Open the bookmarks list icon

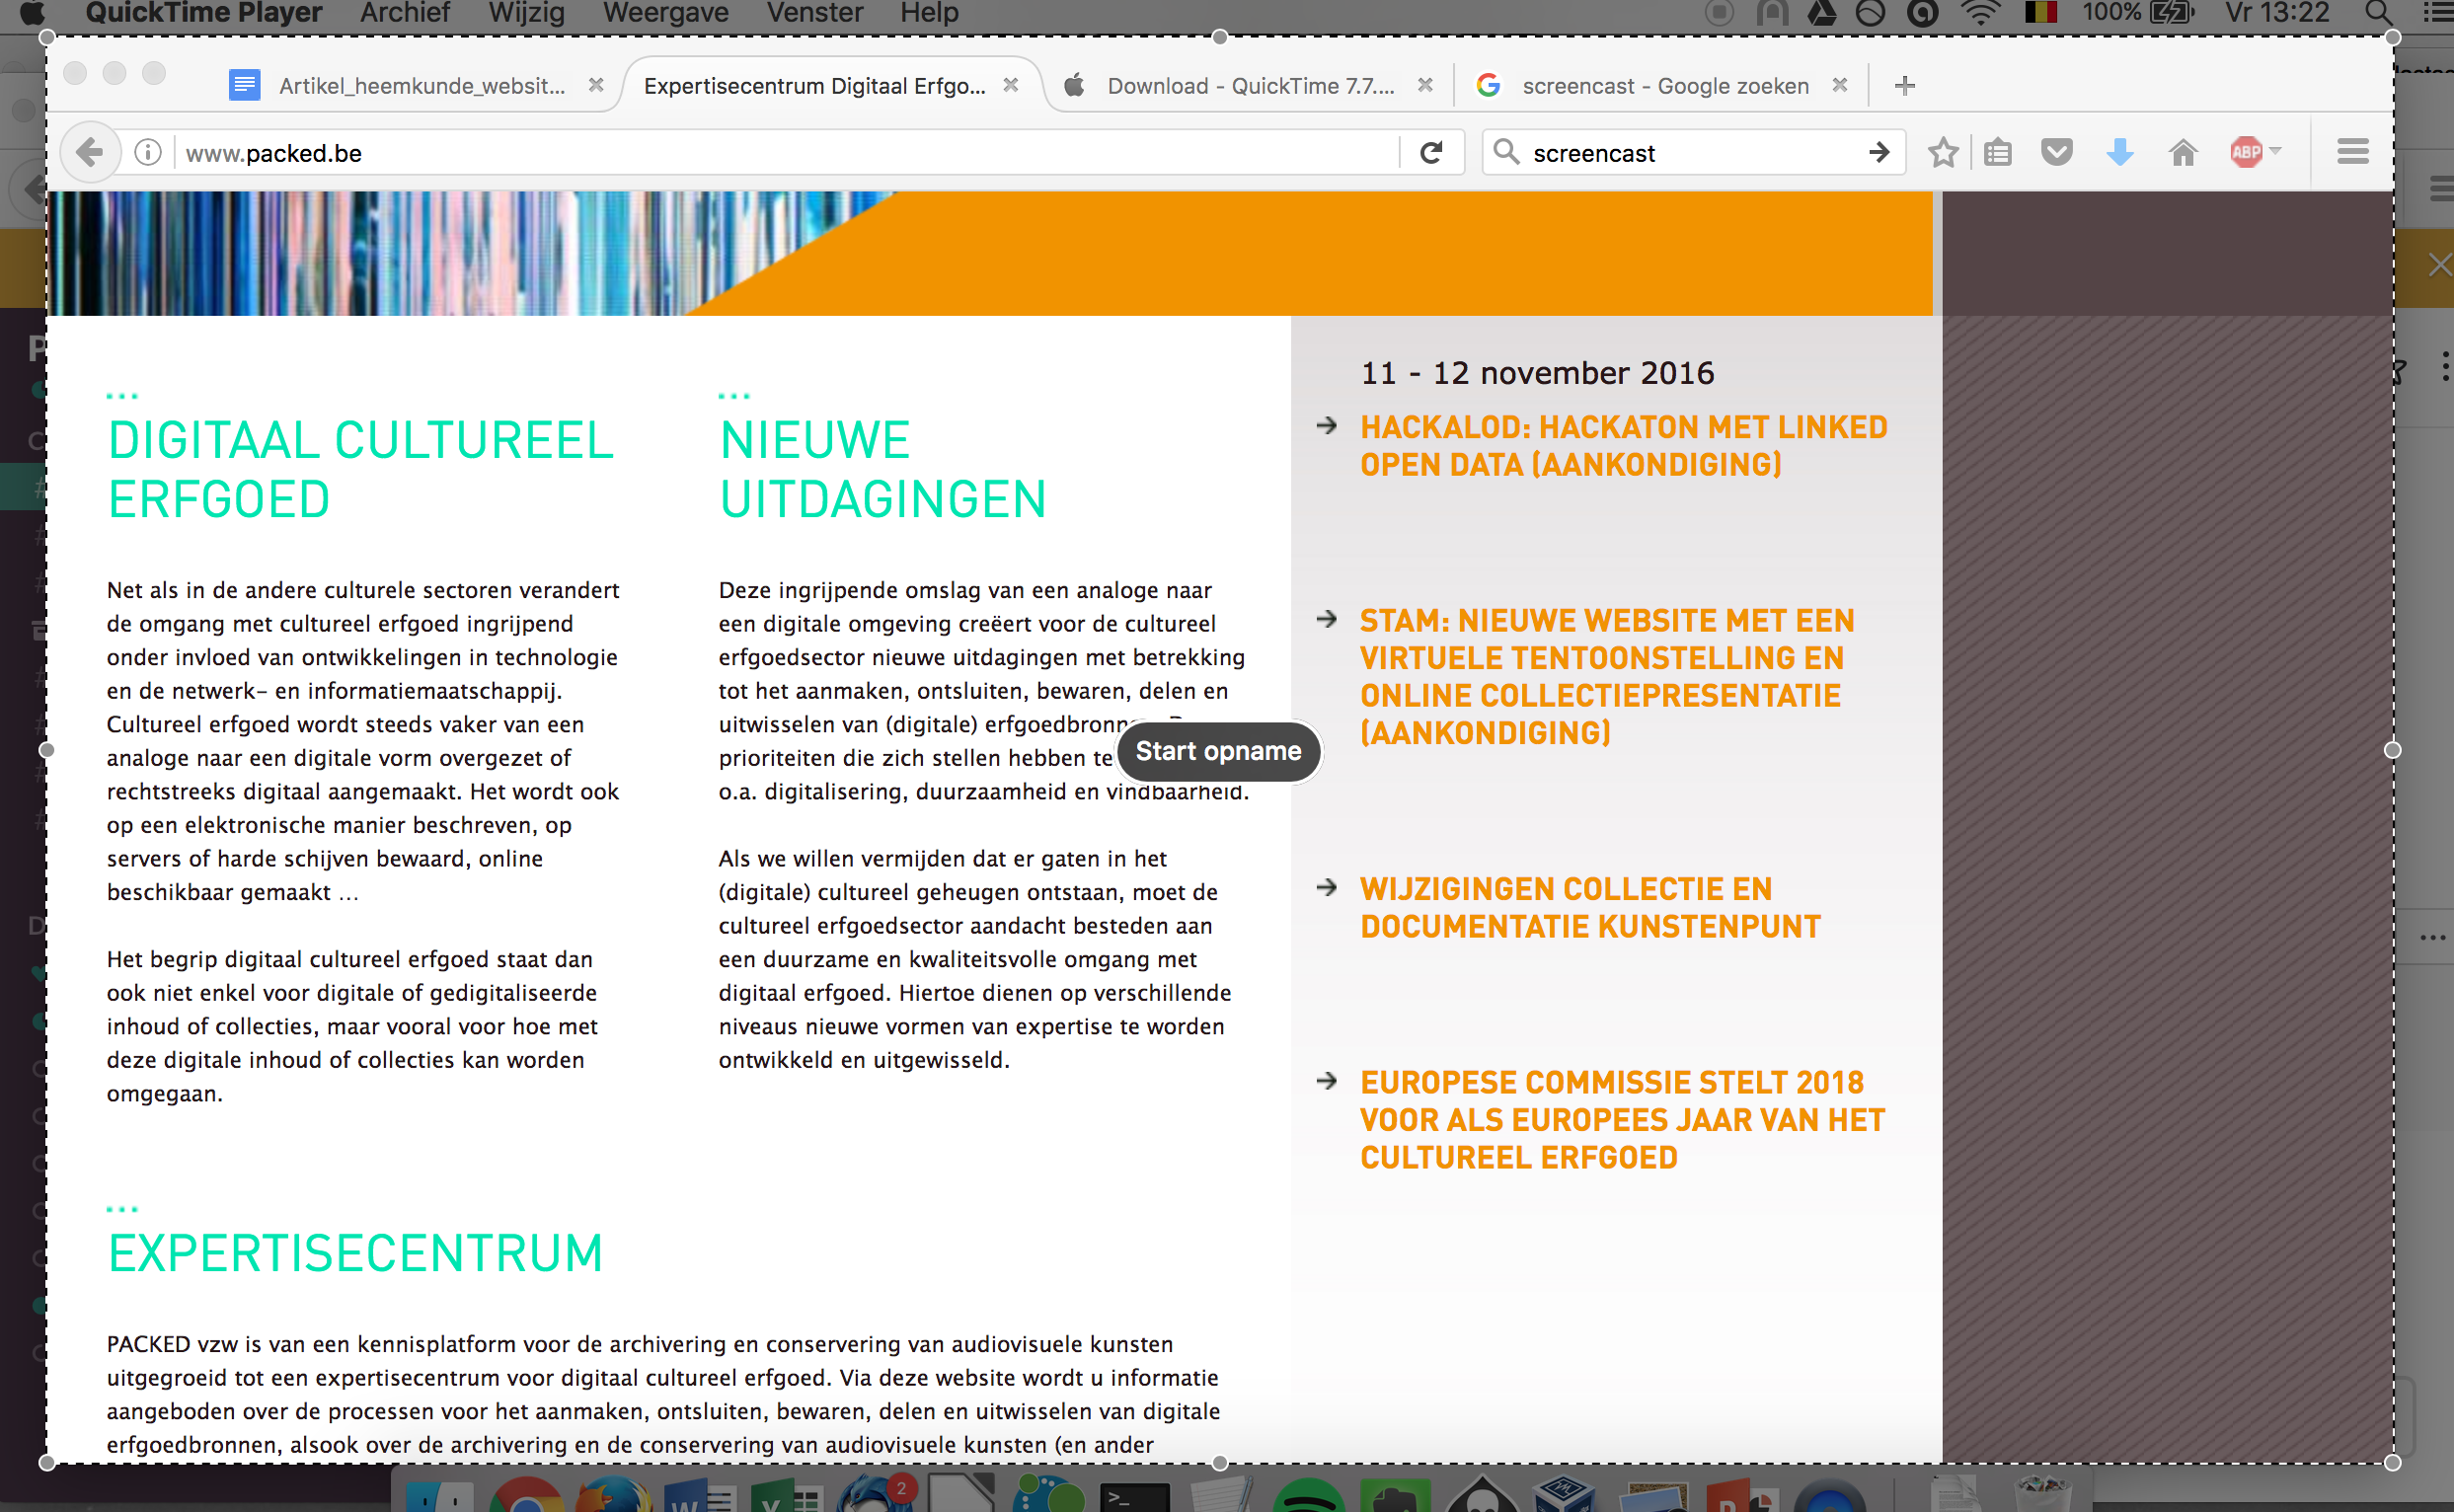pyautogui.click(x=1997, y=153)
